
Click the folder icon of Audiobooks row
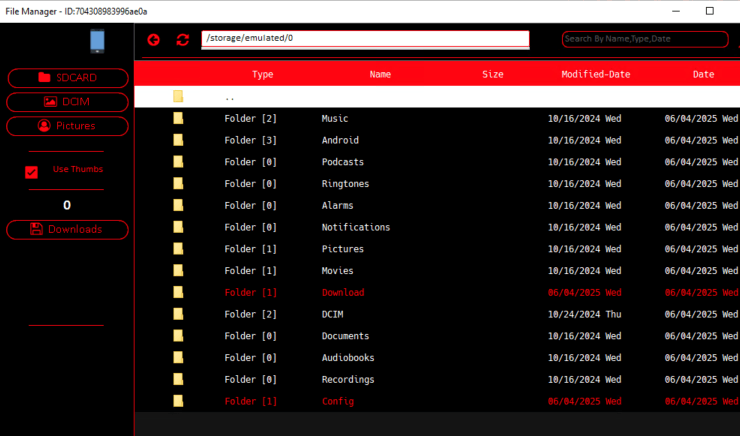tap(178, 357)
